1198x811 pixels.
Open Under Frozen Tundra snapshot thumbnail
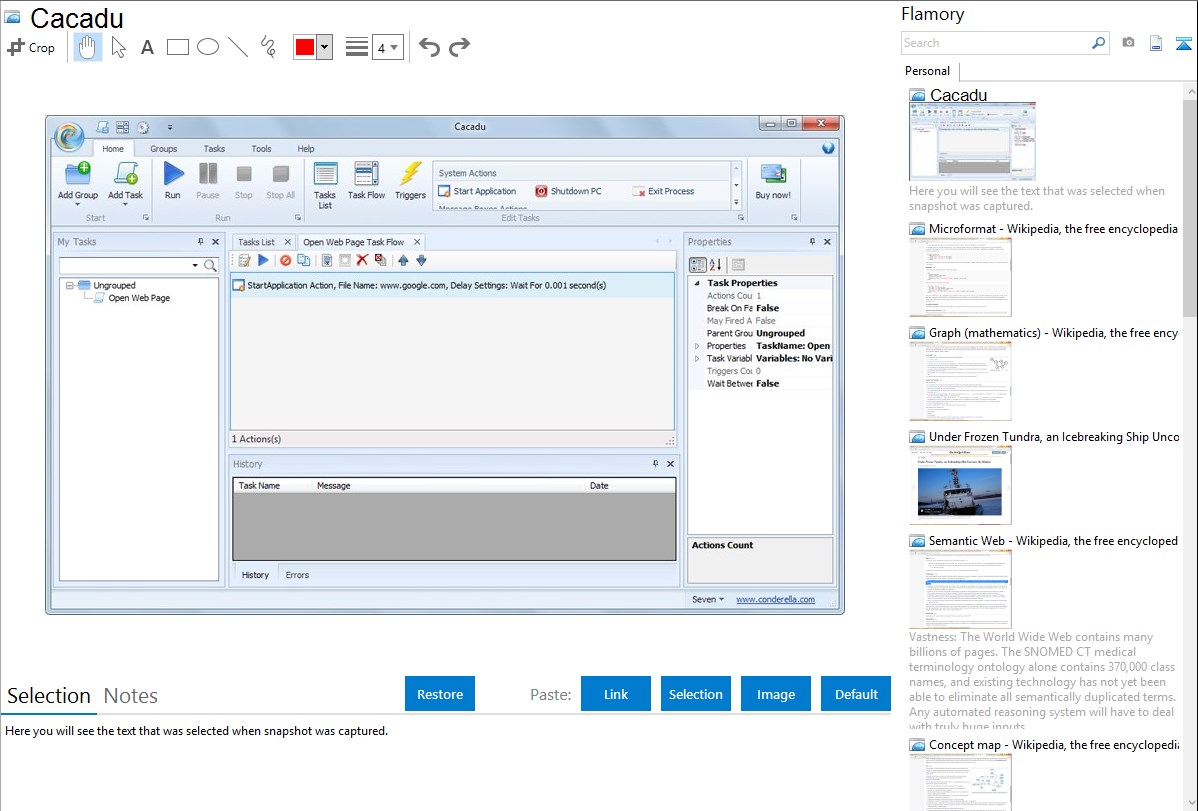[x=960, y=485]
